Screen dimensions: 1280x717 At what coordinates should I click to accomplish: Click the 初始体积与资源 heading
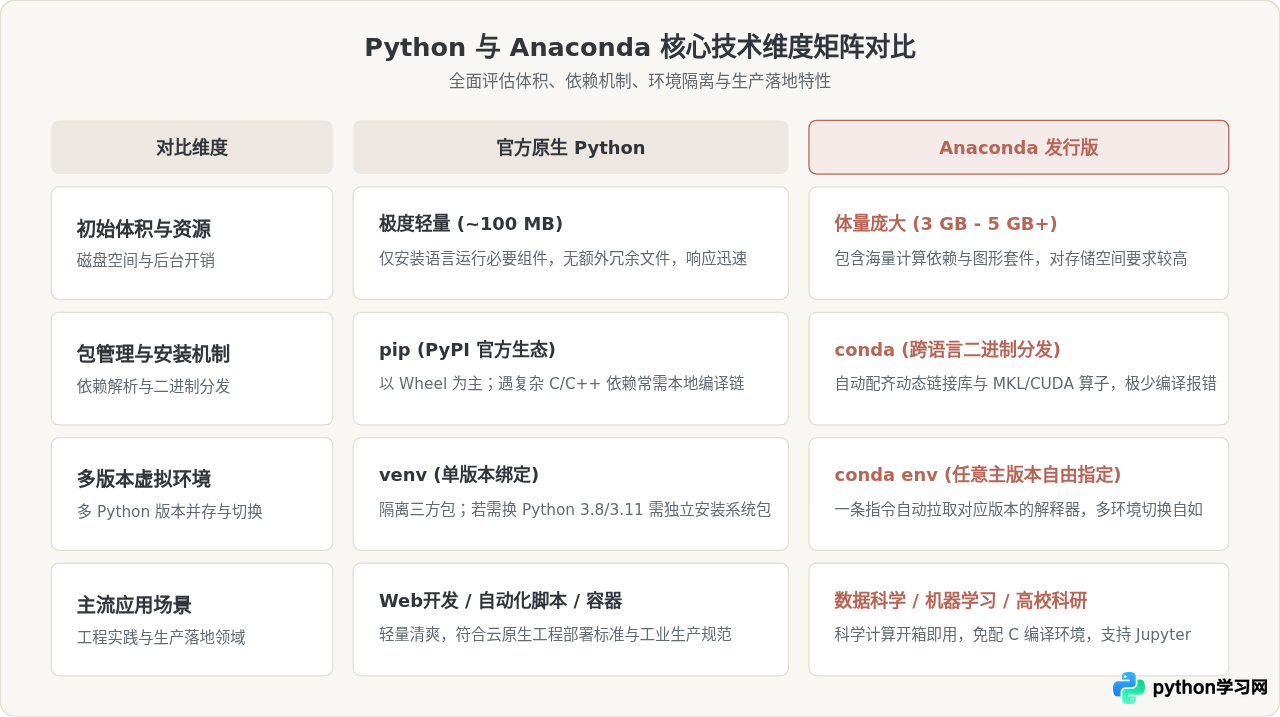pyautogui.click(x=144, y=229)
